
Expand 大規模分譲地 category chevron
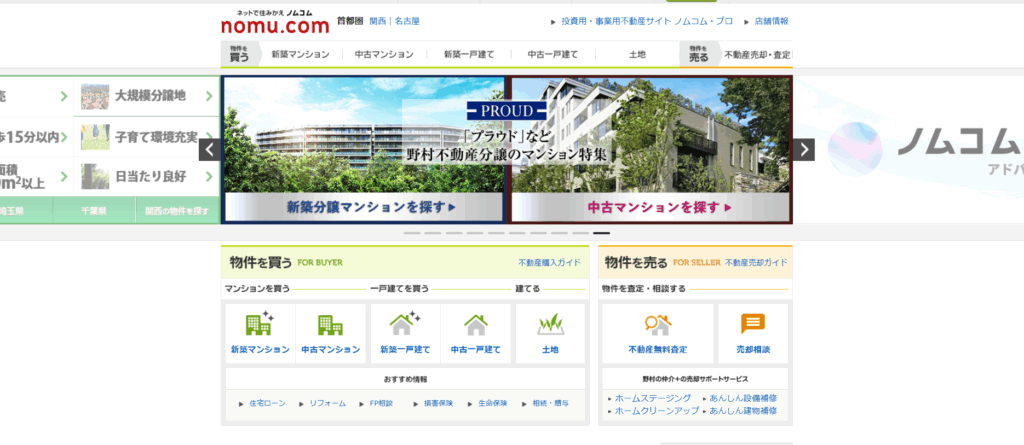(209, 96)
